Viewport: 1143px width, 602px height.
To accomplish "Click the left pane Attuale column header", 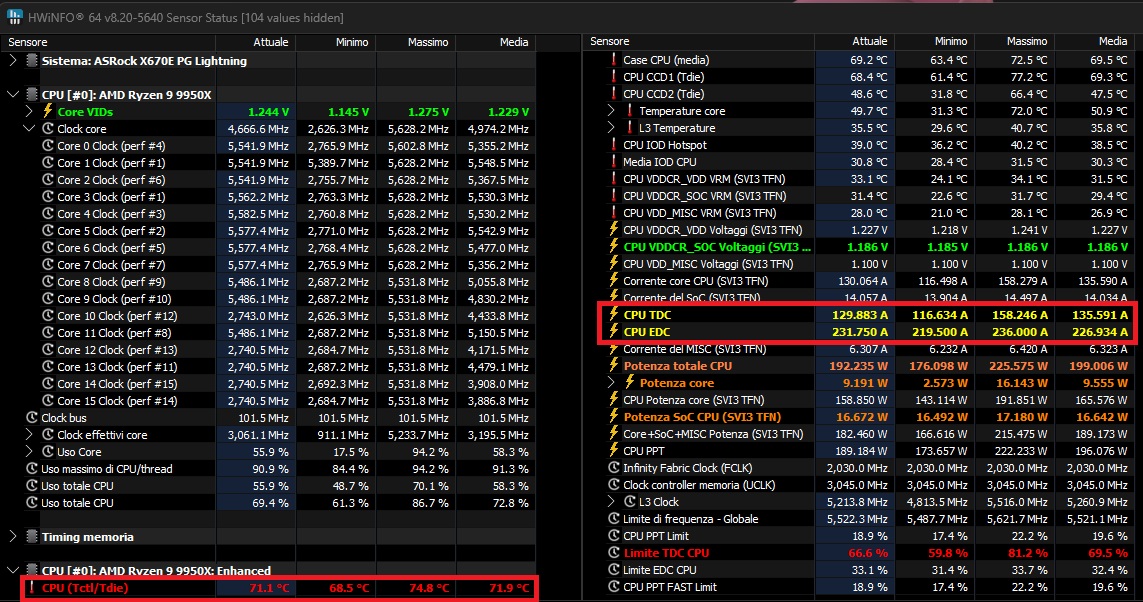I will tap(256, 42).
